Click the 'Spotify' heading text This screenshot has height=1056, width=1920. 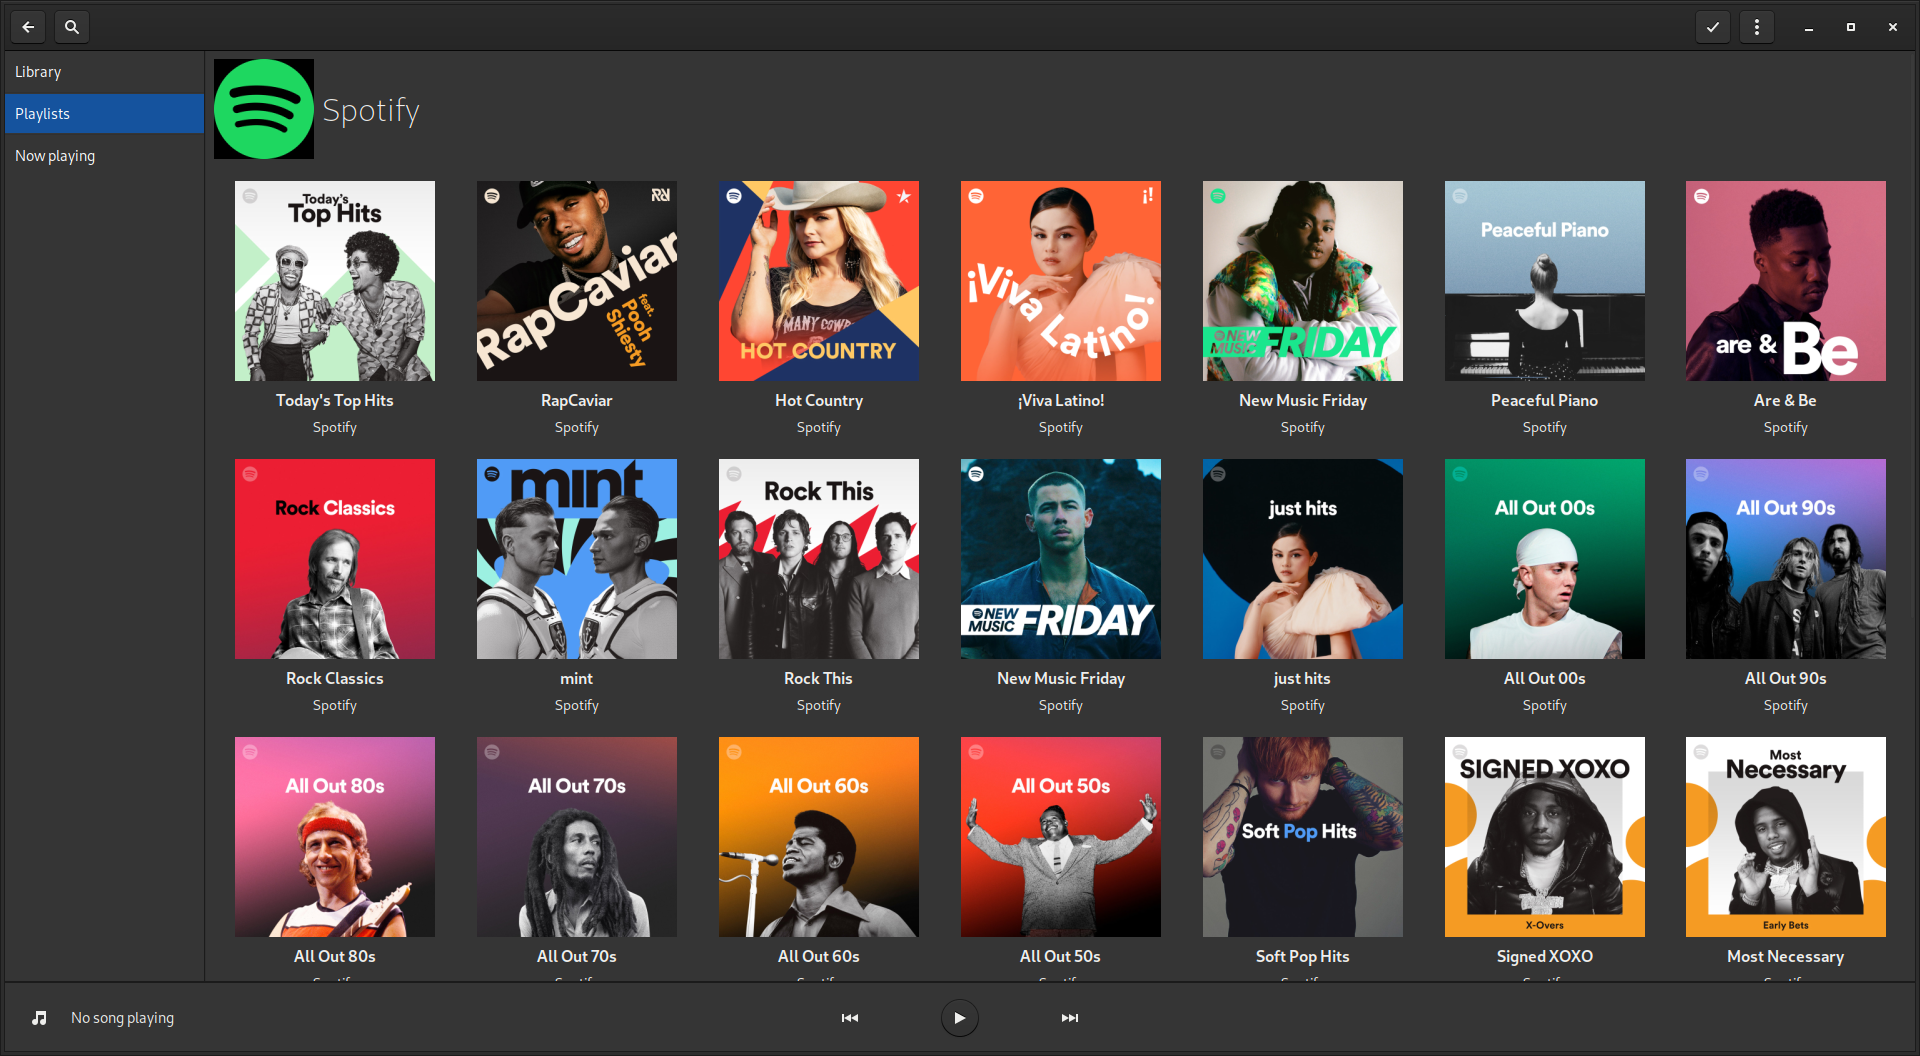pyautogui.click(x=371, y=110)
